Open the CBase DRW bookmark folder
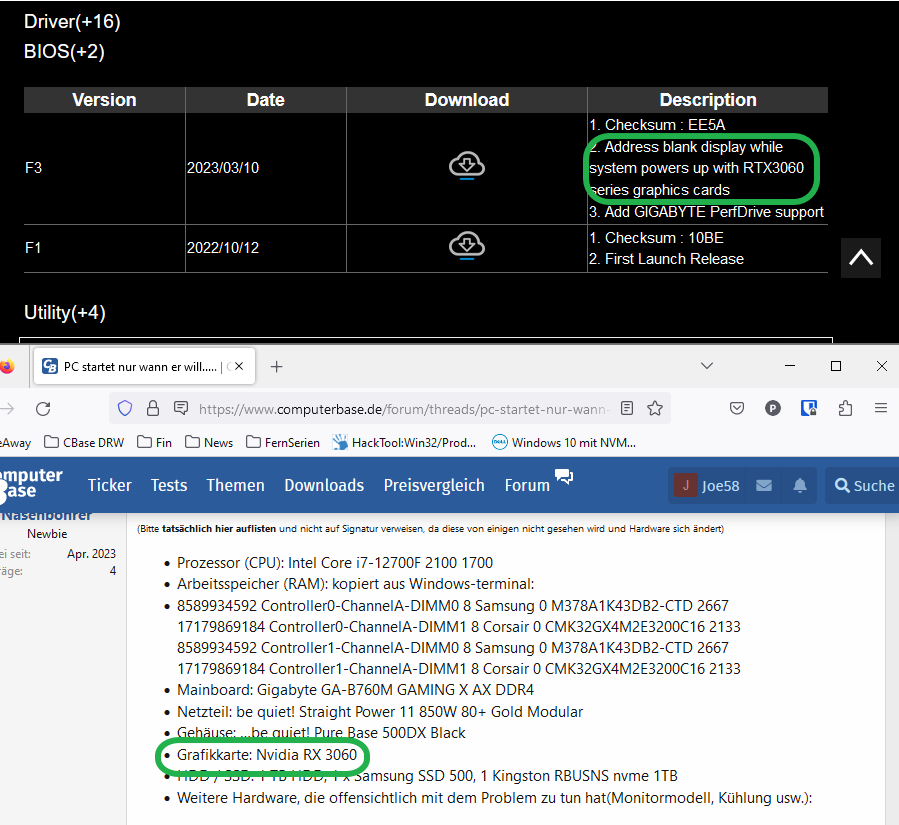Screen dimensions: 899x825 pyautogui.click(x=84, y=443)
